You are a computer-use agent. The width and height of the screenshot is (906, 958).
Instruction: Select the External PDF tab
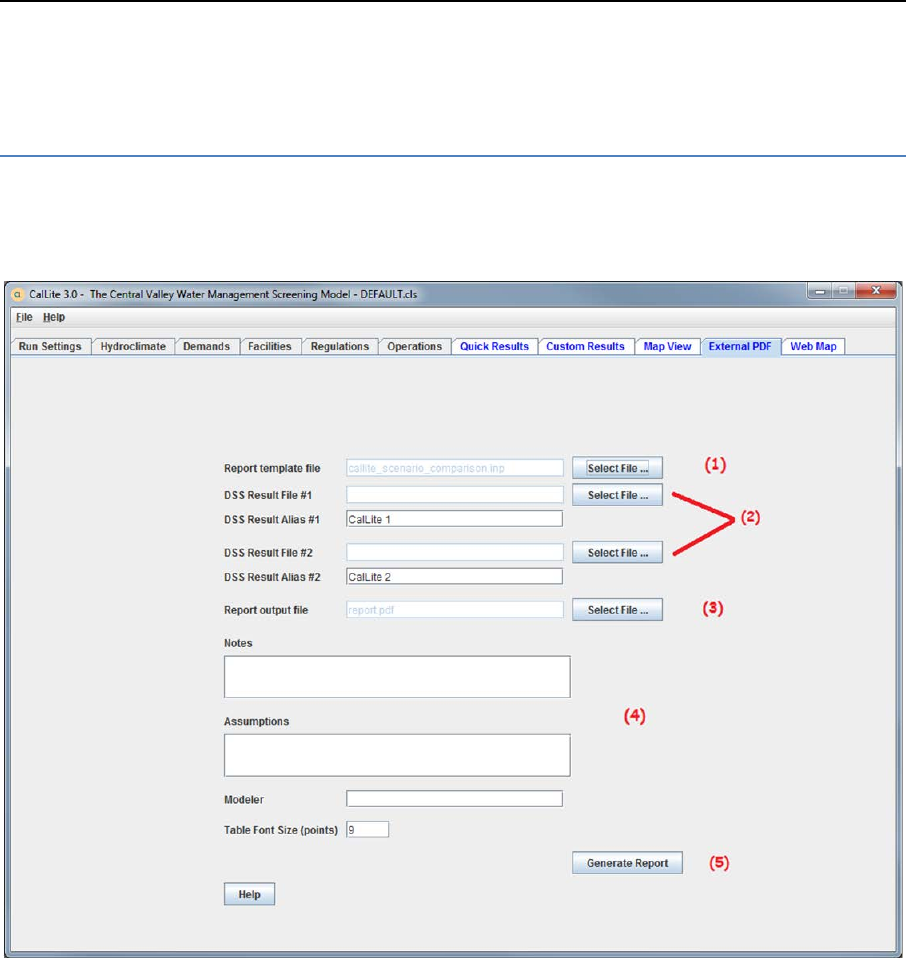740,346
